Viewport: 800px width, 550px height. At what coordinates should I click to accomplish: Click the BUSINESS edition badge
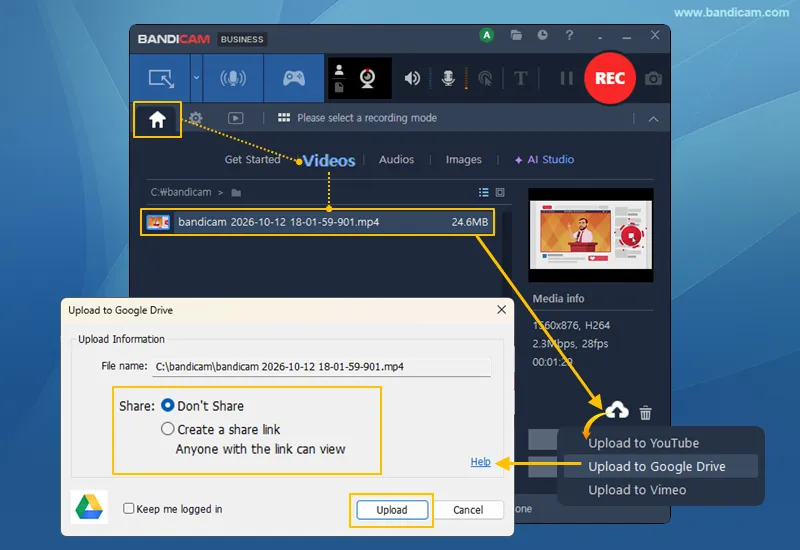(242, 39)
